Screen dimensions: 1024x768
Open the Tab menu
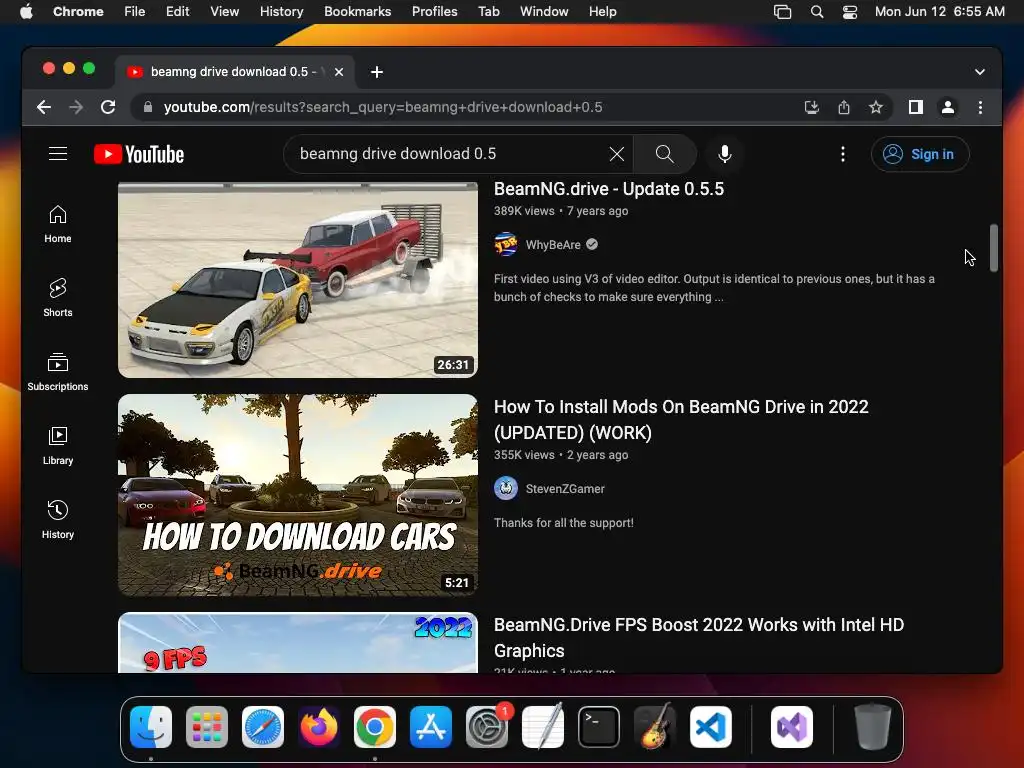pyautogui.click(x=488, y=11)
